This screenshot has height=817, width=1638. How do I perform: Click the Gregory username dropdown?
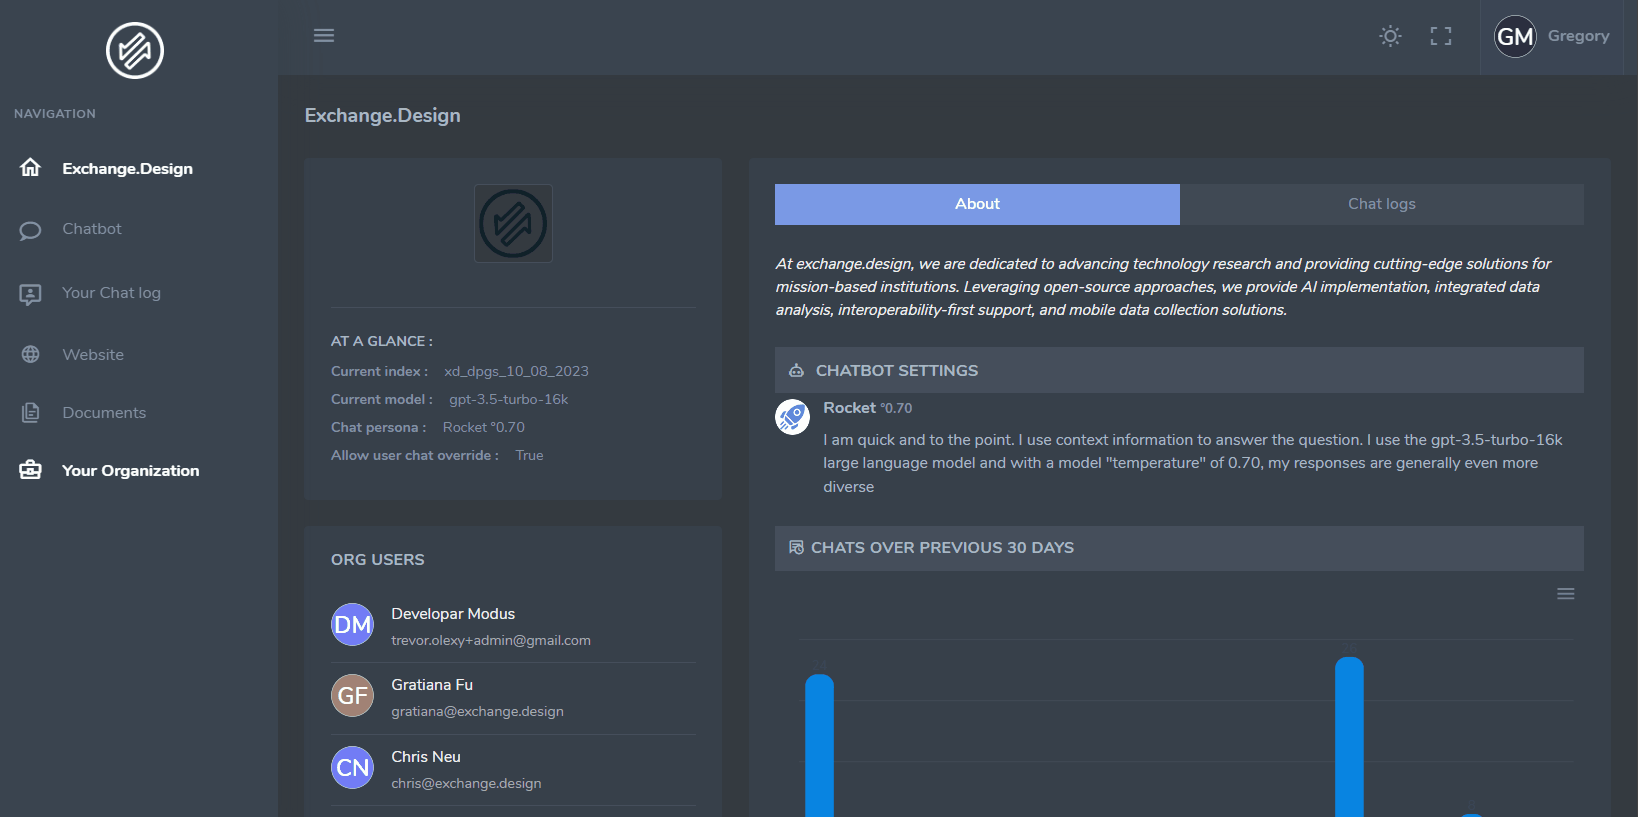point(1578,36)
